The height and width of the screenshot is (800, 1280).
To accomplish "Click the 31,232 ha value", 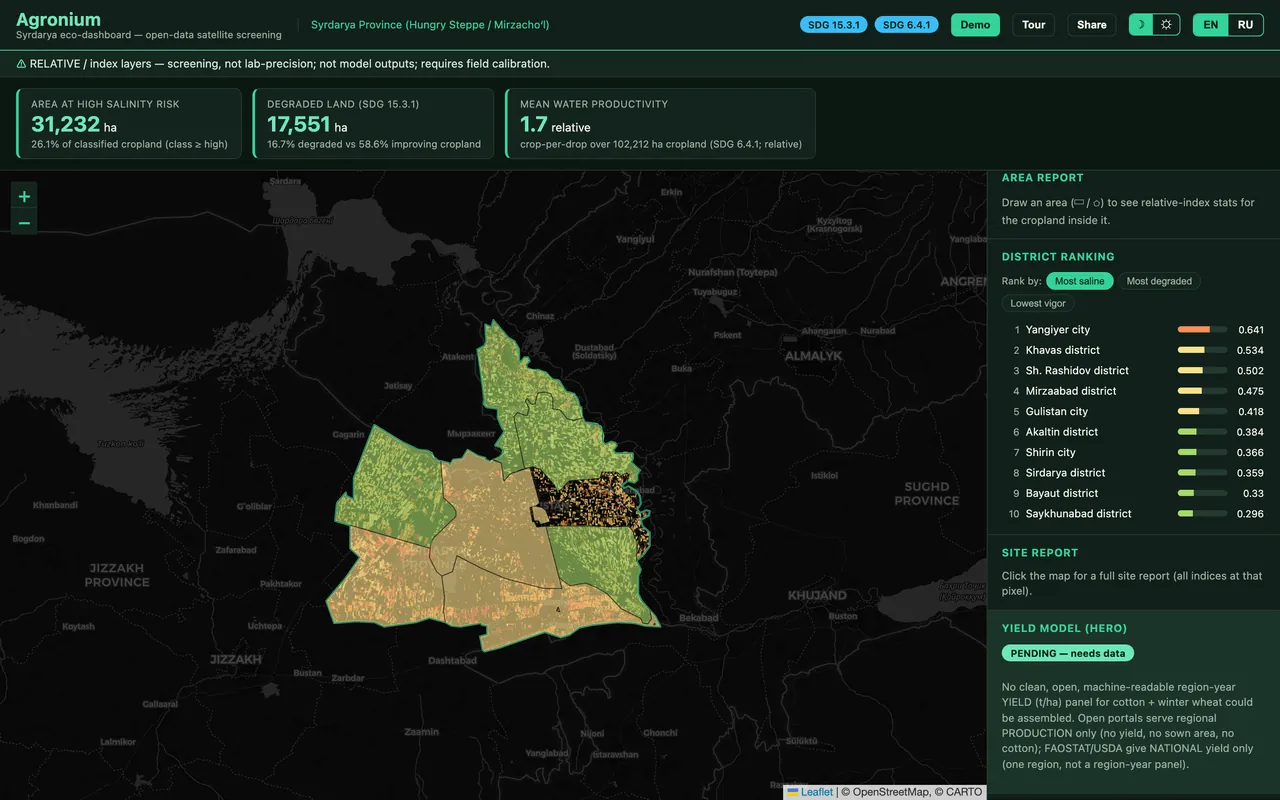I will pyautogui.click(x=74, y=125).
